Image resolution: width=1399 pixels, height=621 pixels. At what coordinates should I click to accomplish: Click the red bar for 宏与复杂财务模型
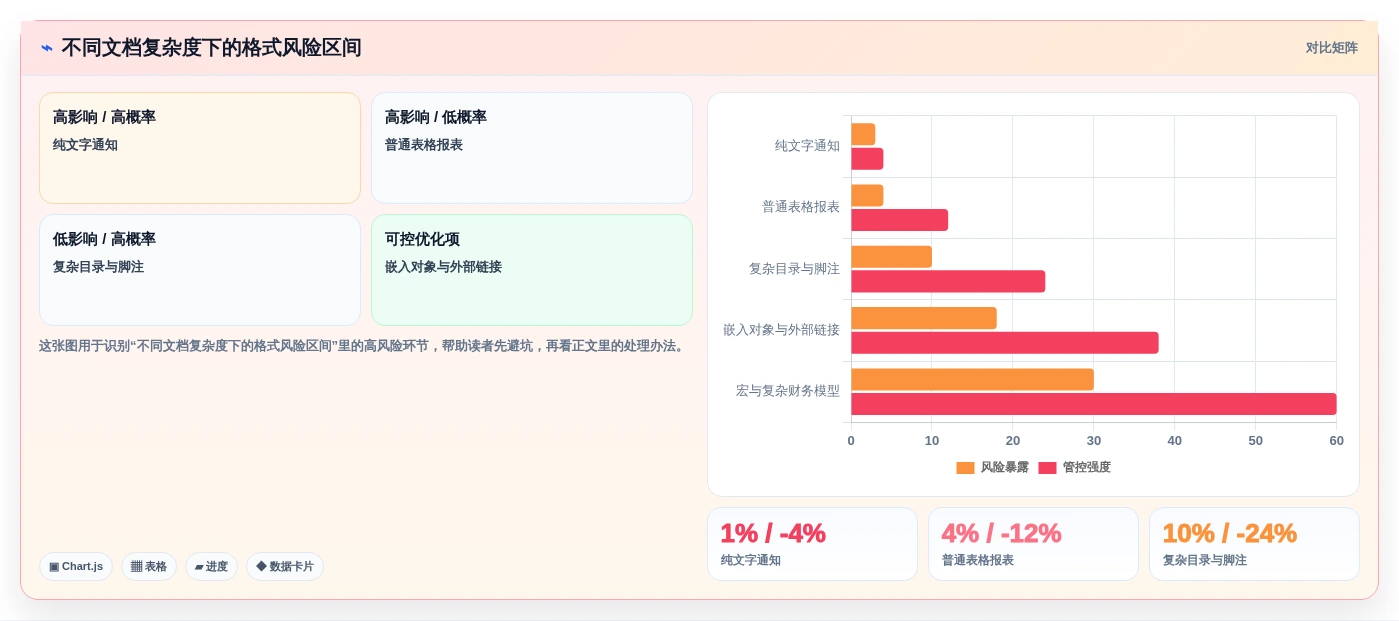[1094, 404]
